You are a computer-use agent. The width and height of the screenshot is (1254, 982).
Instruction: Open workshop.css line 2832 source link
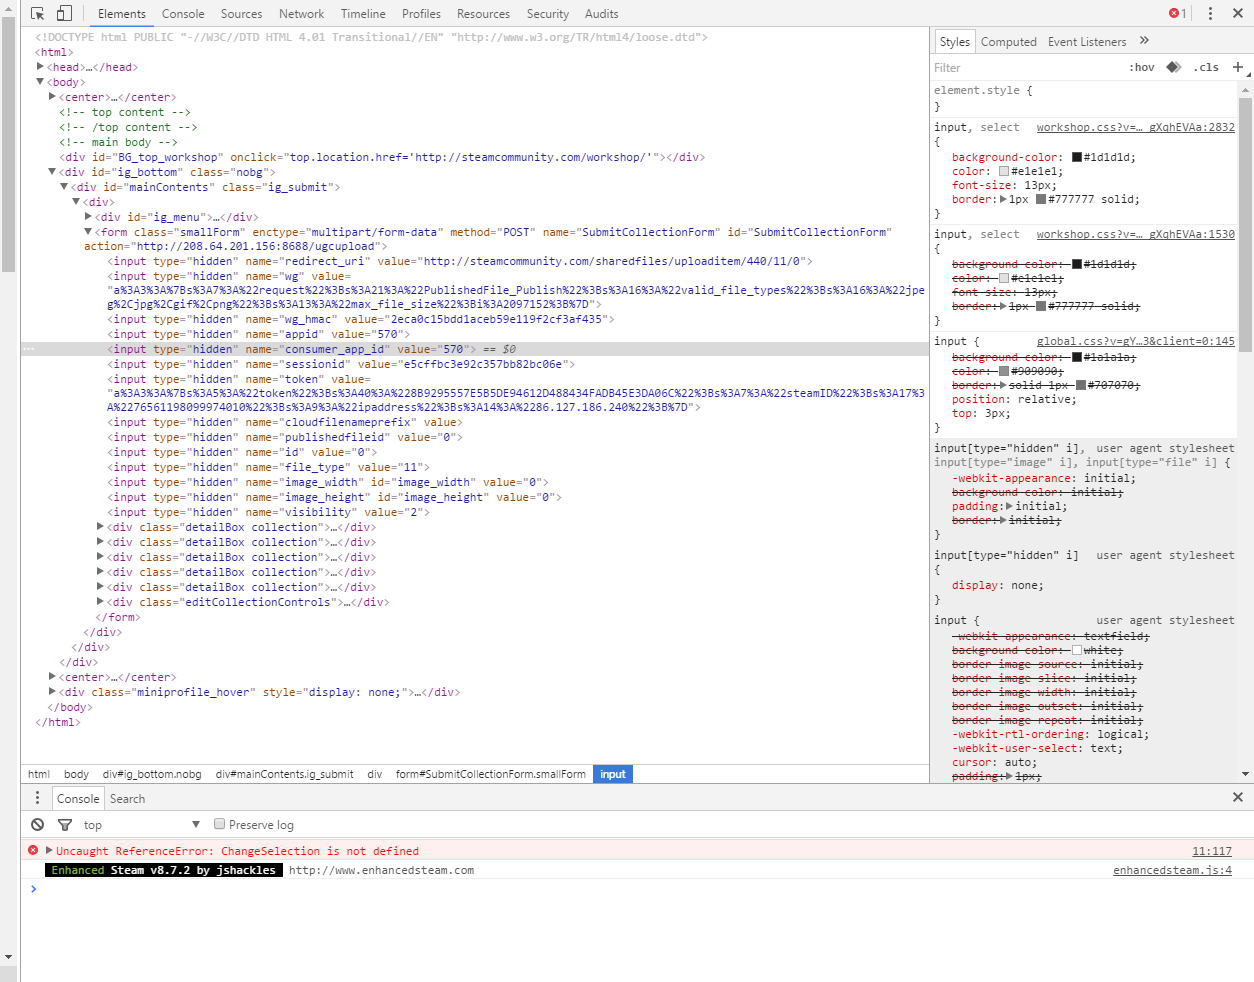pos(1135,127)
